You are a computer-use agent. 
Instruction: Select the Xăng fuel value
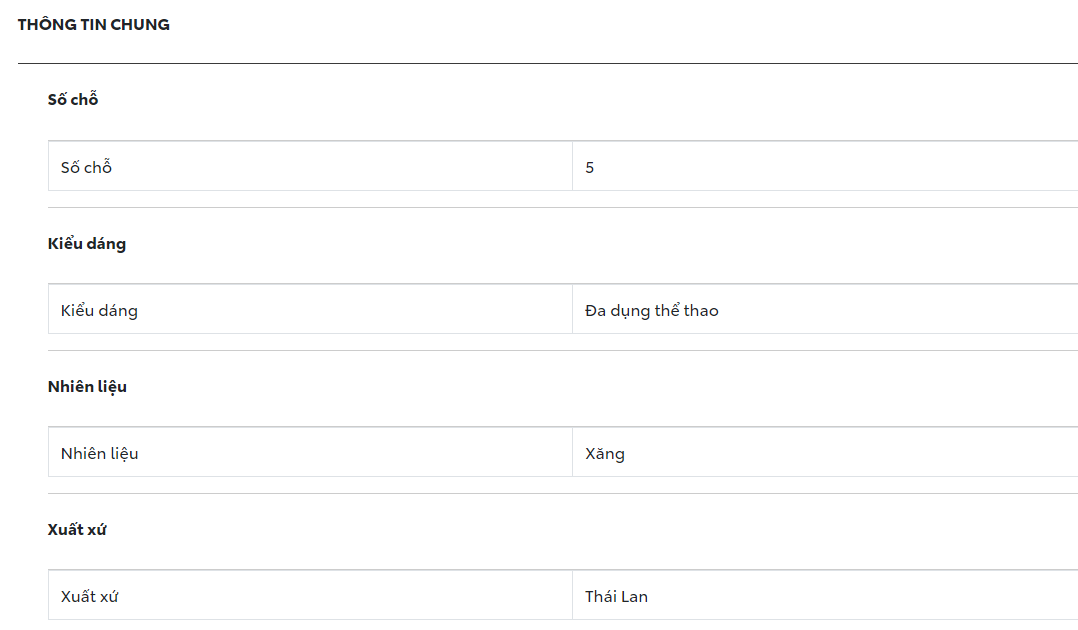pyautogui.click(x=605, y=454)
